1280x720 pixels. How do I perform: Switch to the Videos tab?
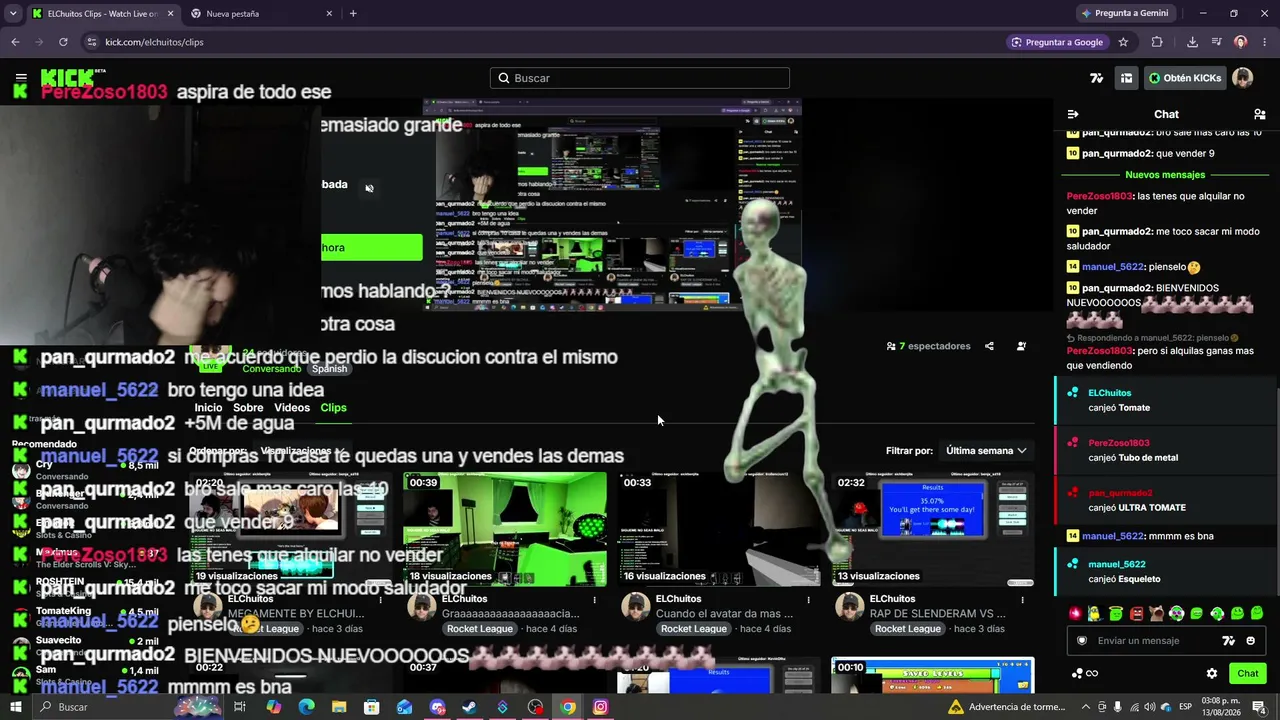coord(292,408)
